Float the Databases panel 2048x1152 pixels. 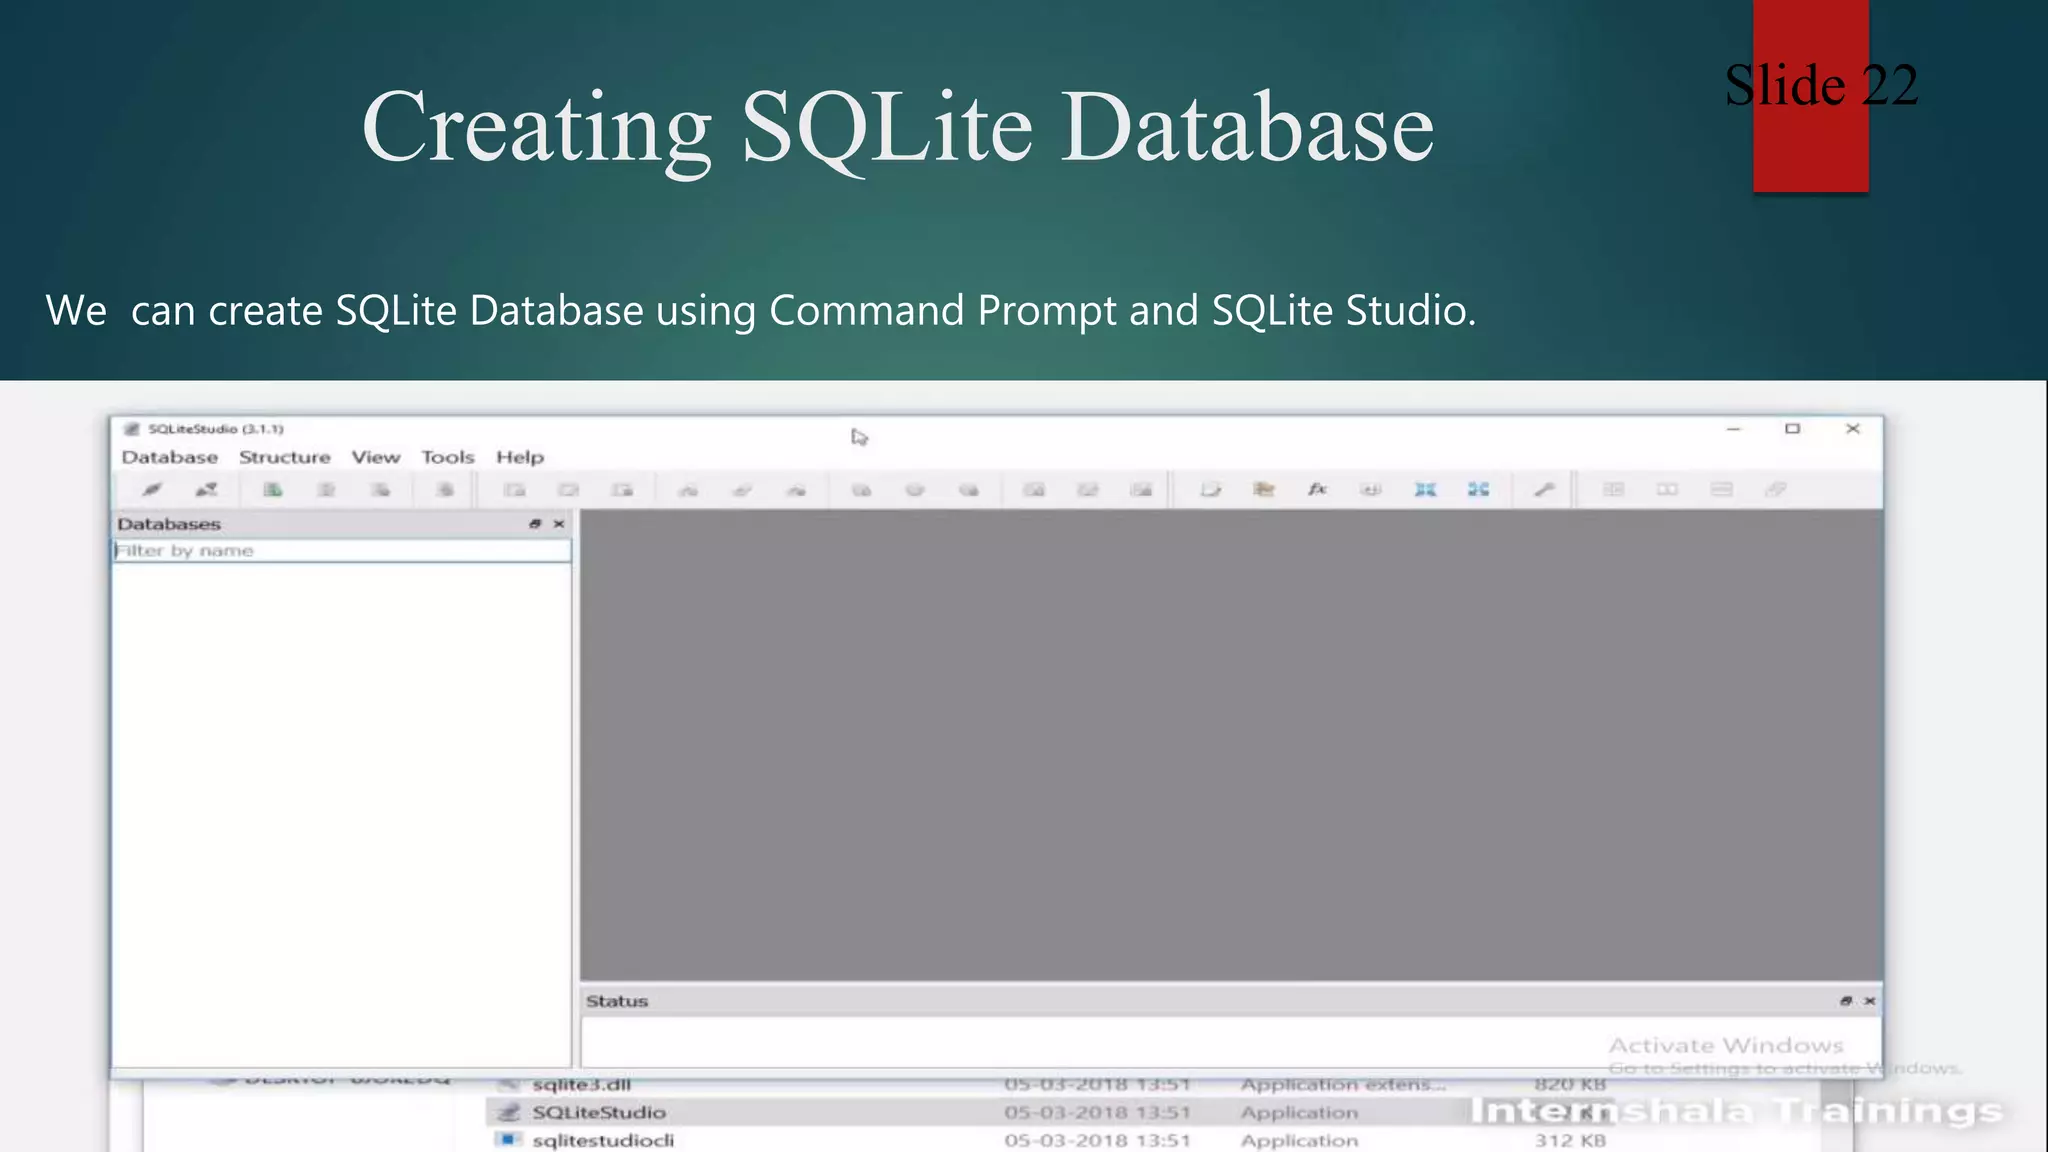tap(535, 524)
